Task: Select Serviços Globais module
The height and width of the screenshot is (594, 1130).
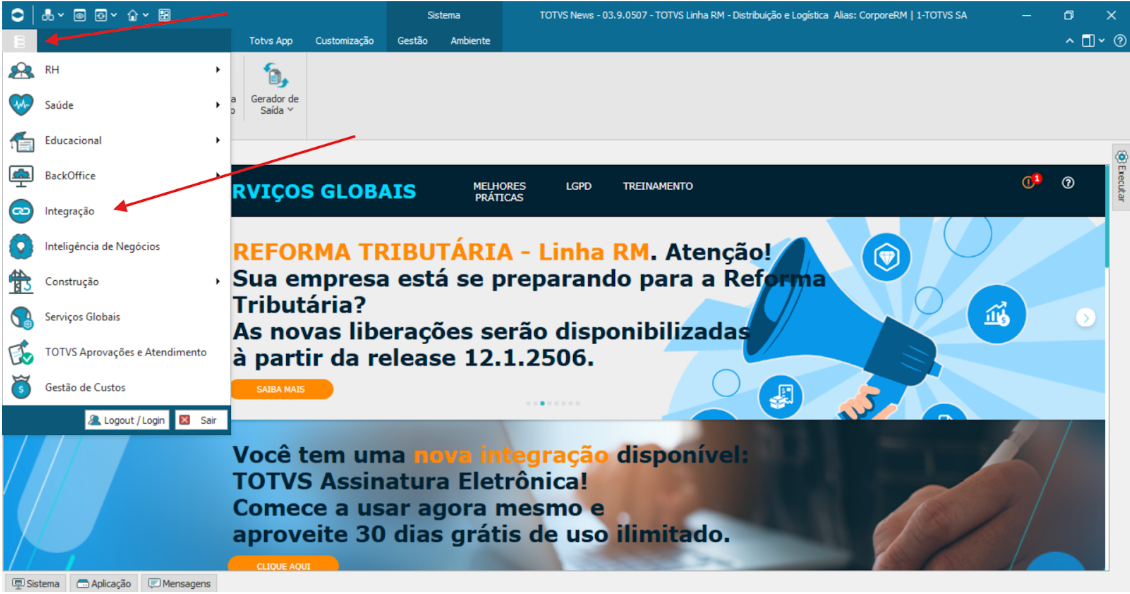Action: click(116, 317)
